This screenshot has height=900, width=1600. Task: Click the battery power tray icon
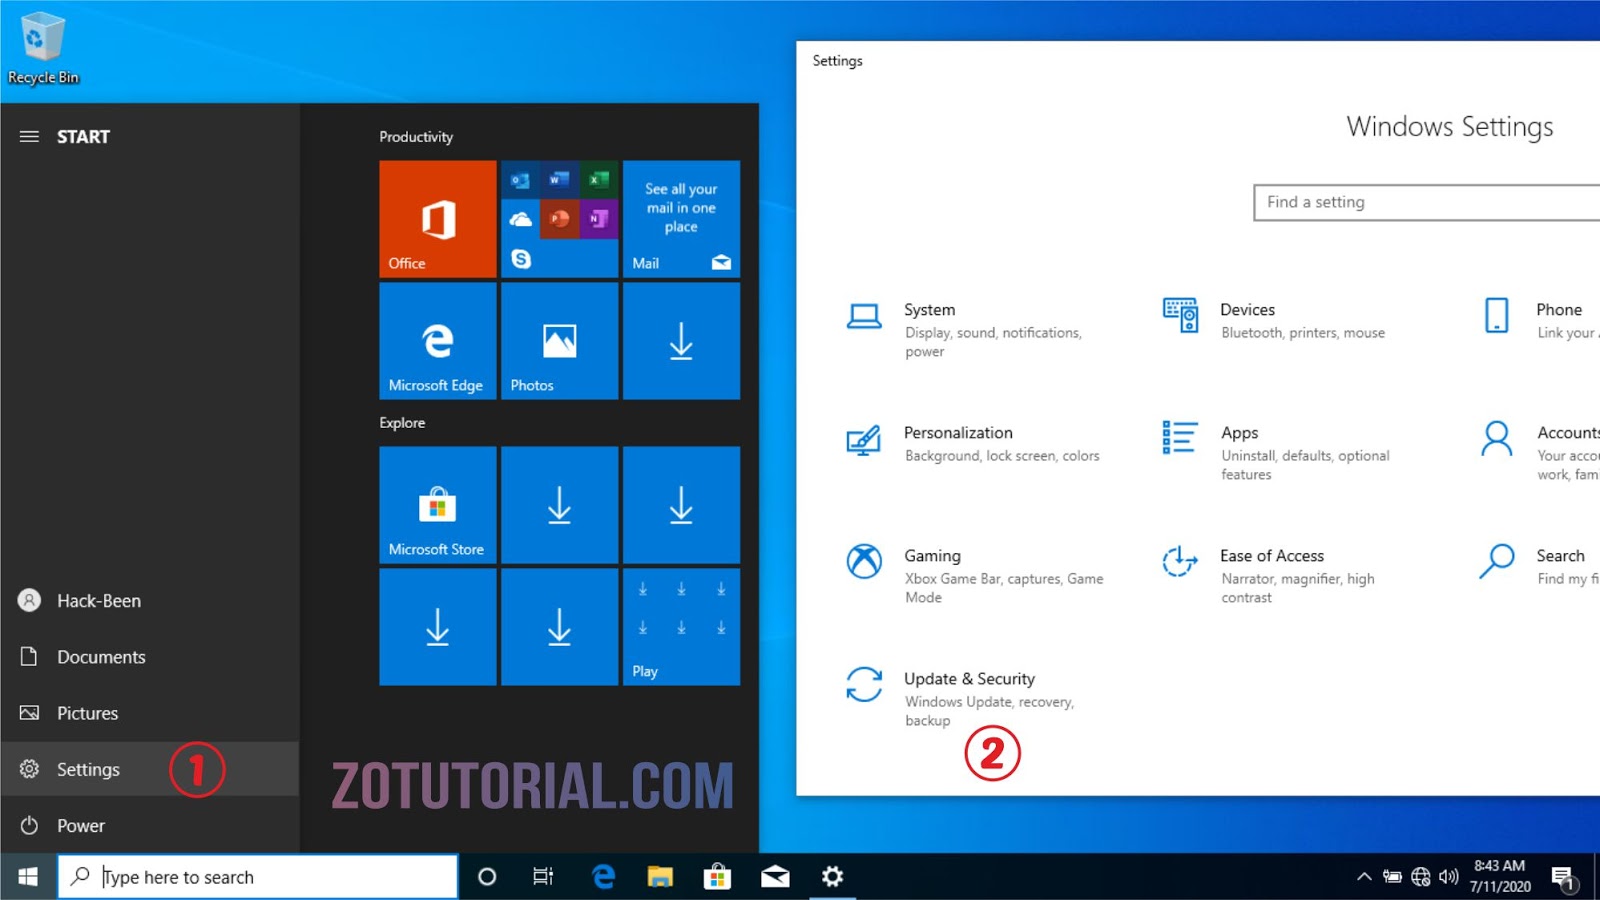coord(1392,877)
